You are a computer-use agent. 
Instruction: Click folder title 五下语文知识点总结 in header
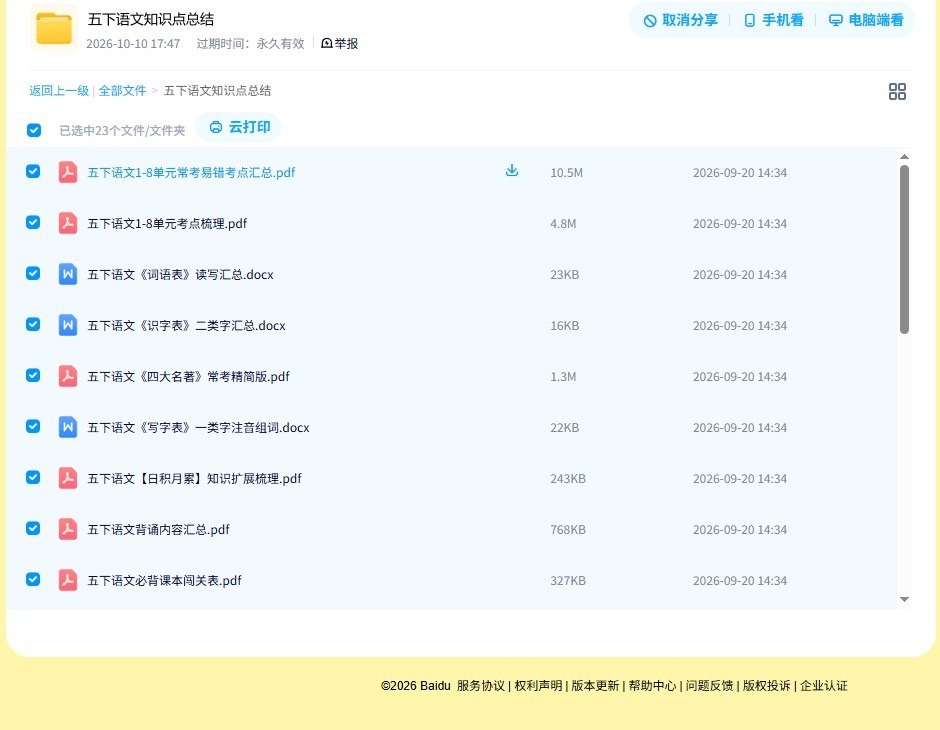[150, 19]
